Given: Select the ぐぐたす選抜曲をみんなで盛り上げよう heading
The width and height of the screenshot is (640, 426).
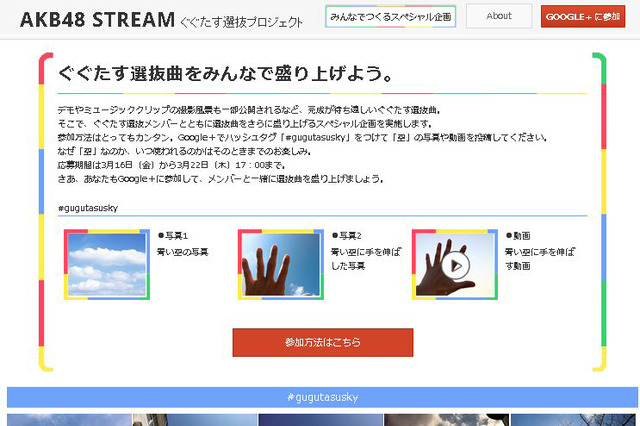Looking at the screenshot, I should click(225, 73).
